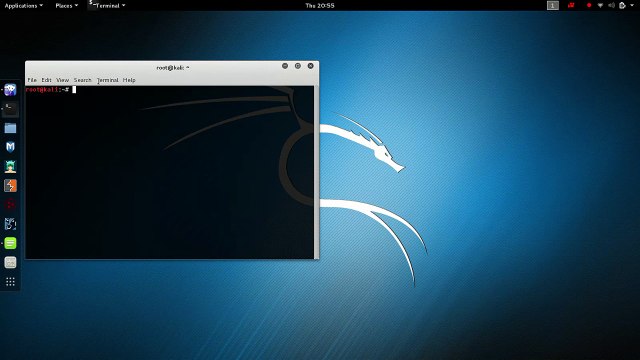Open the network status icon in top bar

coord(600,5)
